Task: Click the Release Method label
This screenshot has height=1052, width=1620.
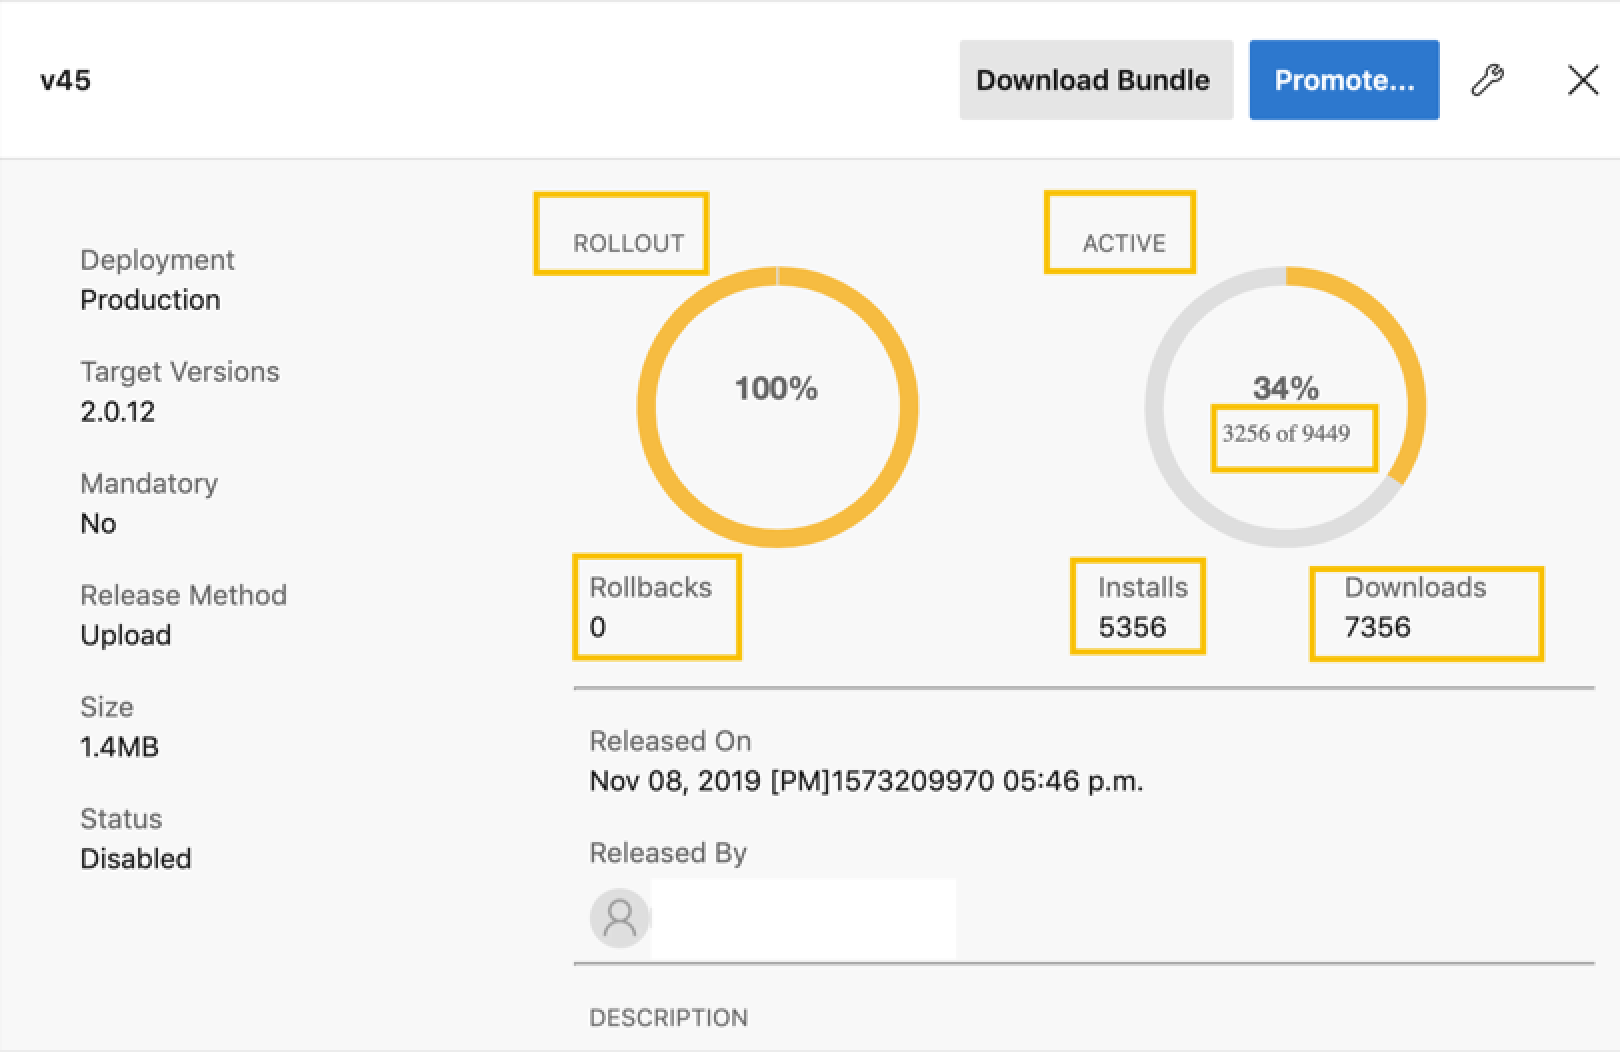Action: point(184,596)
